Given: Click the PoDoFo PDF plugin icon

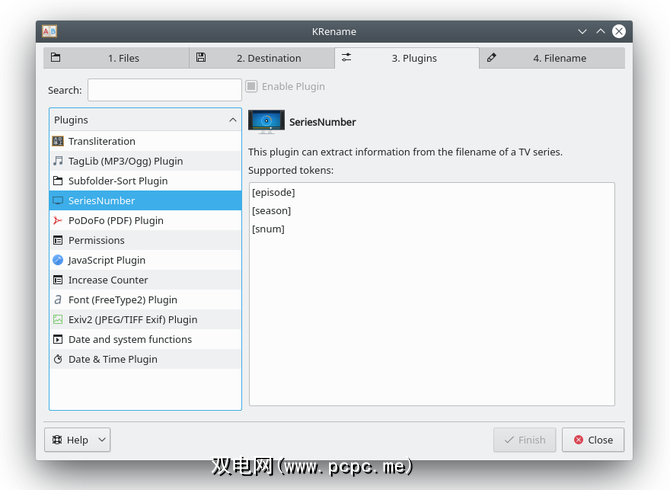Looking at the screenshot, I should pyautogui.click(x=58, y=220).
